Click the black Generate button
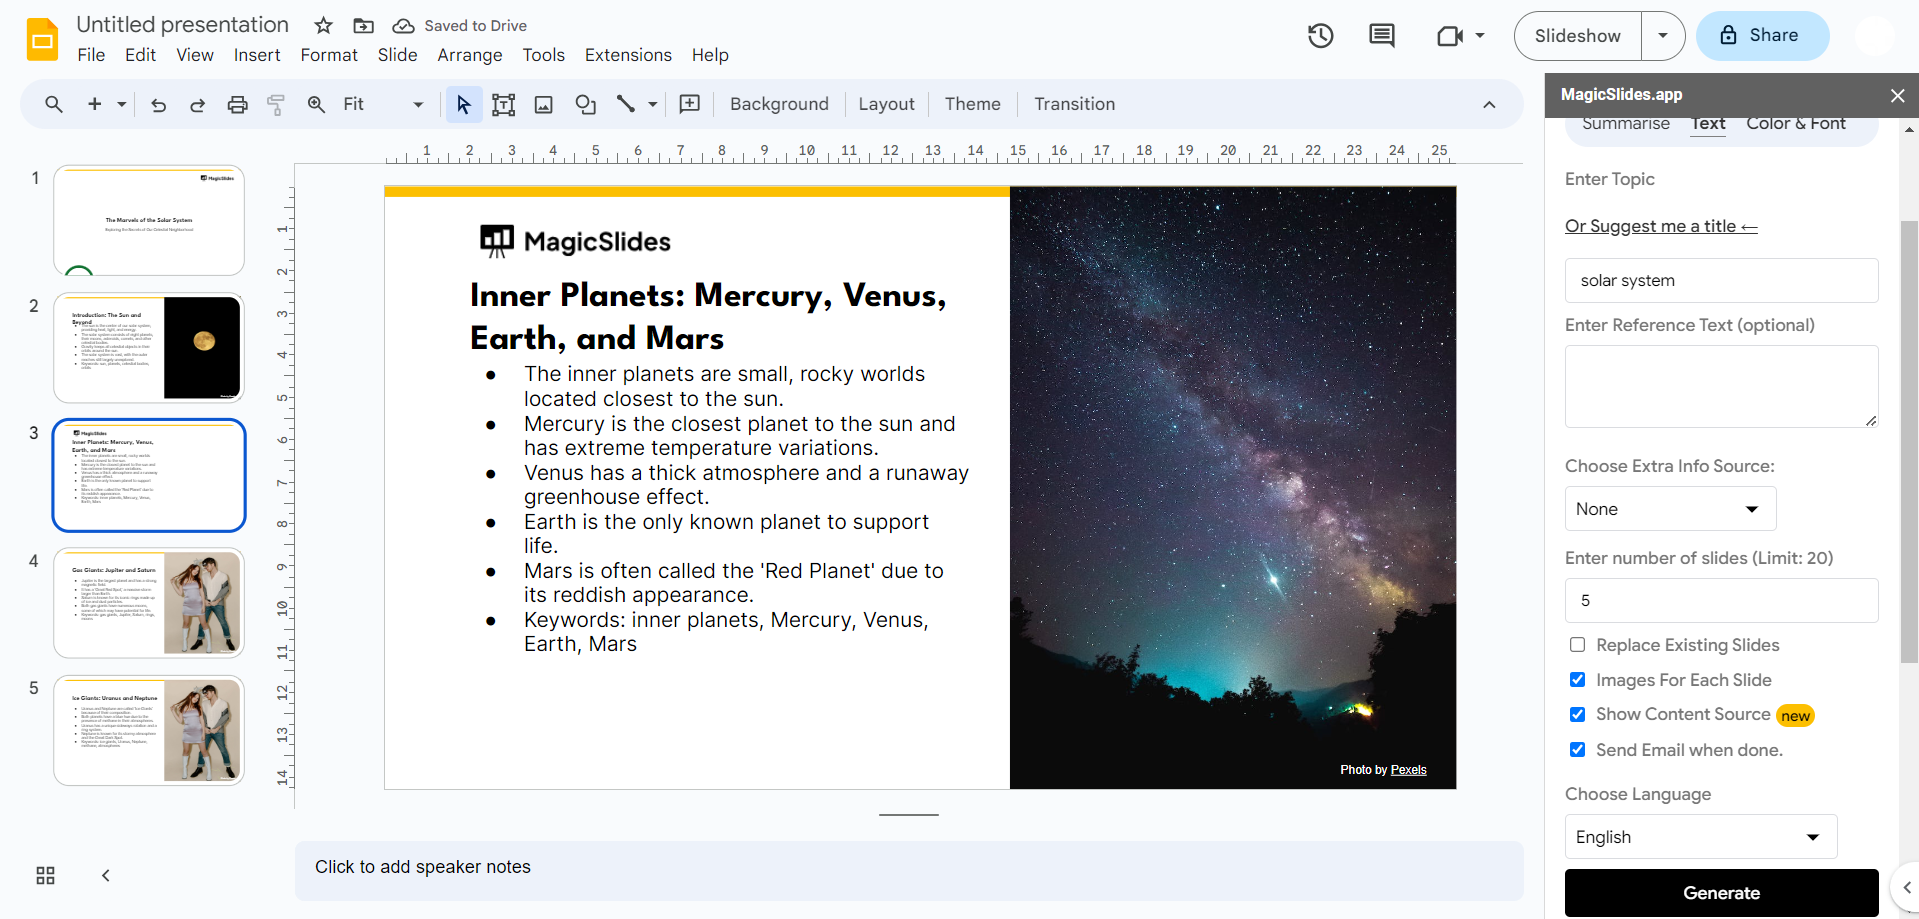Viewport: 1919px width, 919px height. tap(1720, 893)
